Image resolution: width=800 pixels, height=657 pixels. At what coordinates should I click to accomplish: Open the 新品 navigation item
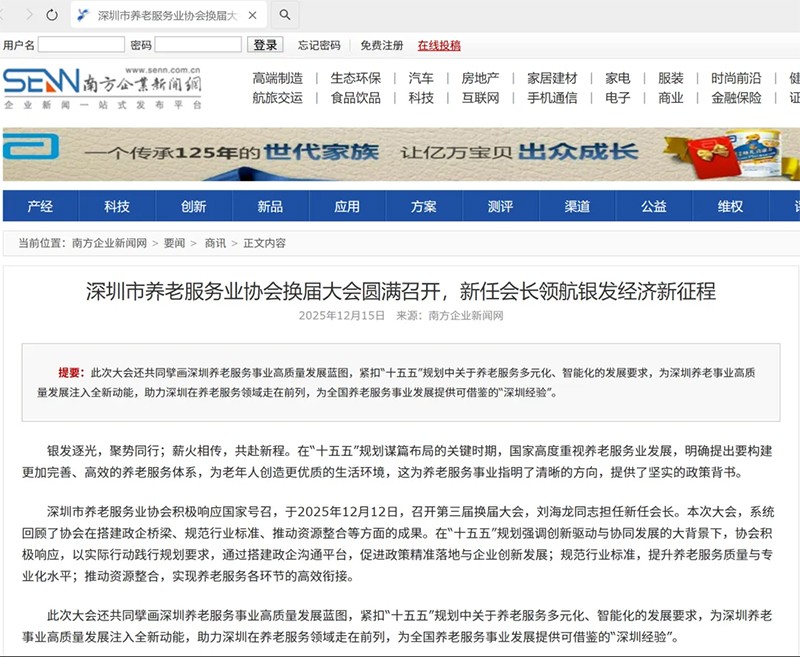[270, 206]
